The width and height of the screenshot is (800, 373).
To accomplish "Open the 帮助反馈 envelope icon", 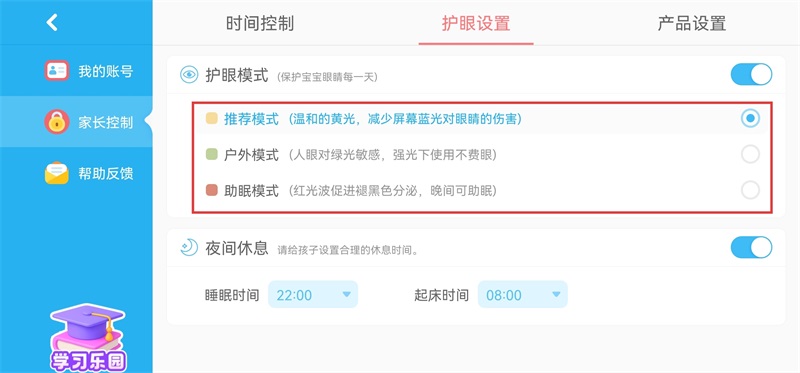I will coord(57,173).
